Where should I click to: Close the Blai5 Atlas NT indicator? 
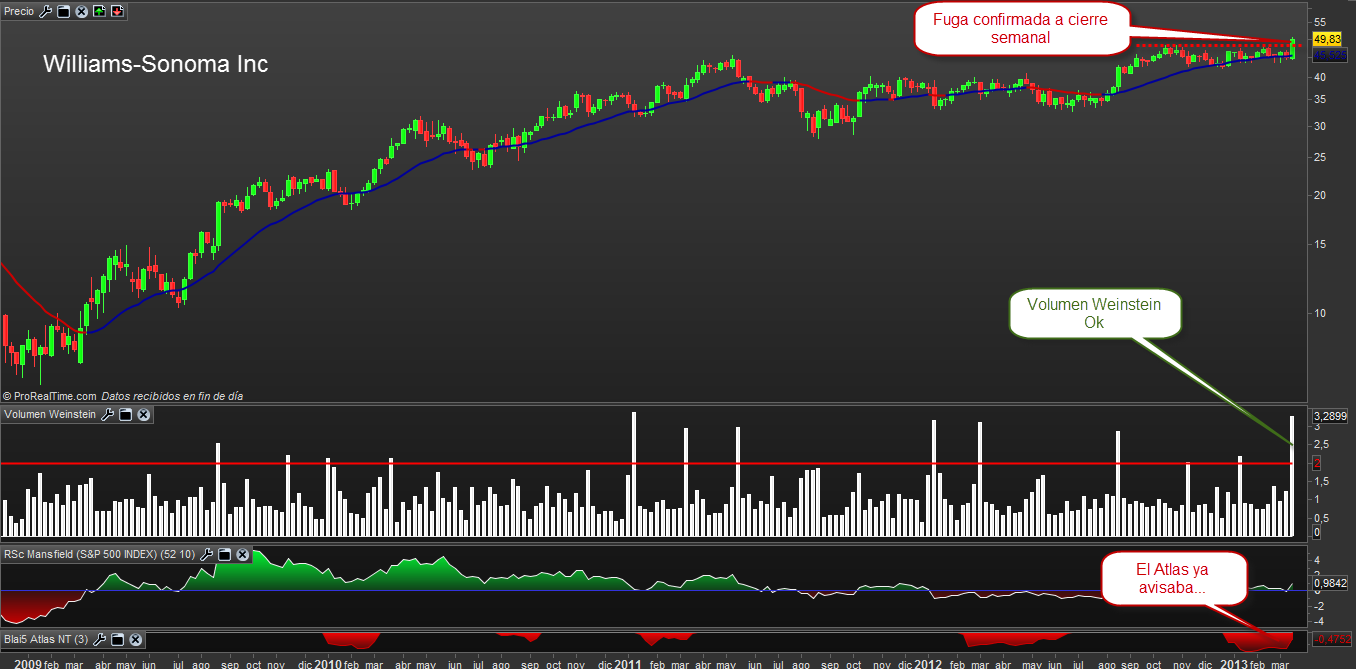point(136,640)
